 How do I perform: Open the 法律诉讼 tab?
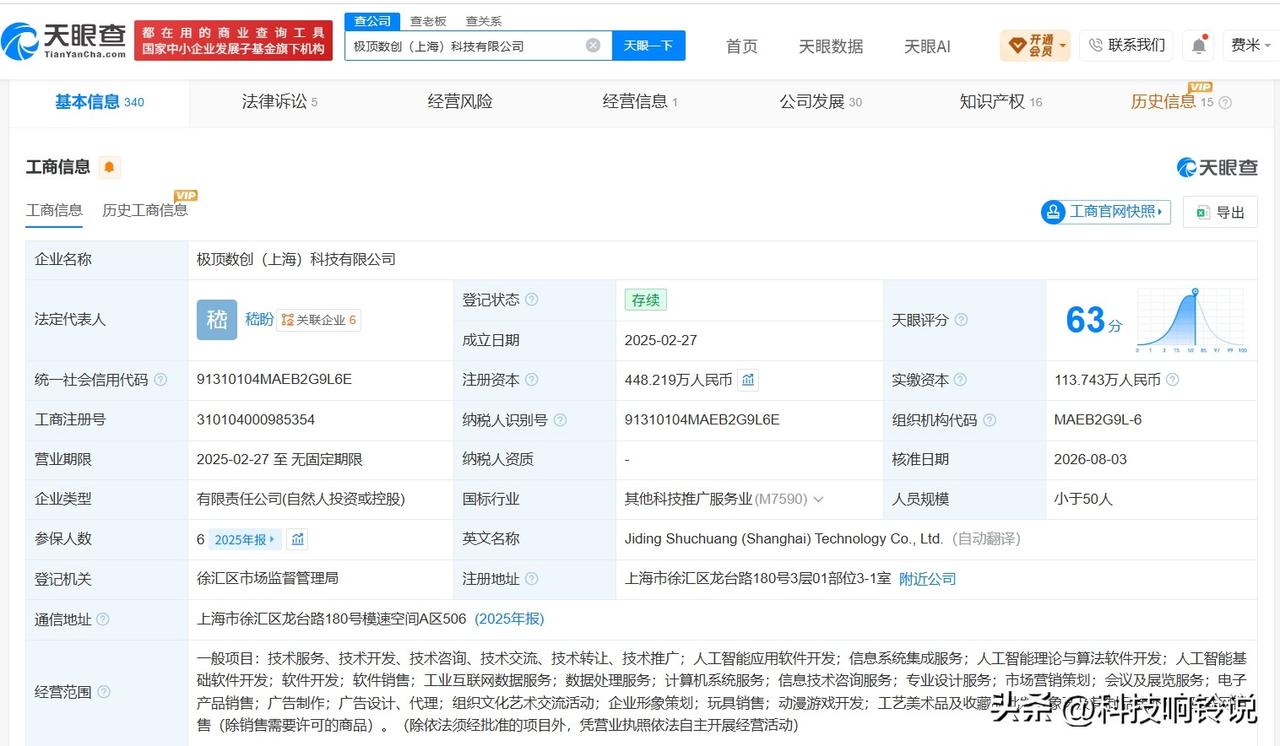279,102
